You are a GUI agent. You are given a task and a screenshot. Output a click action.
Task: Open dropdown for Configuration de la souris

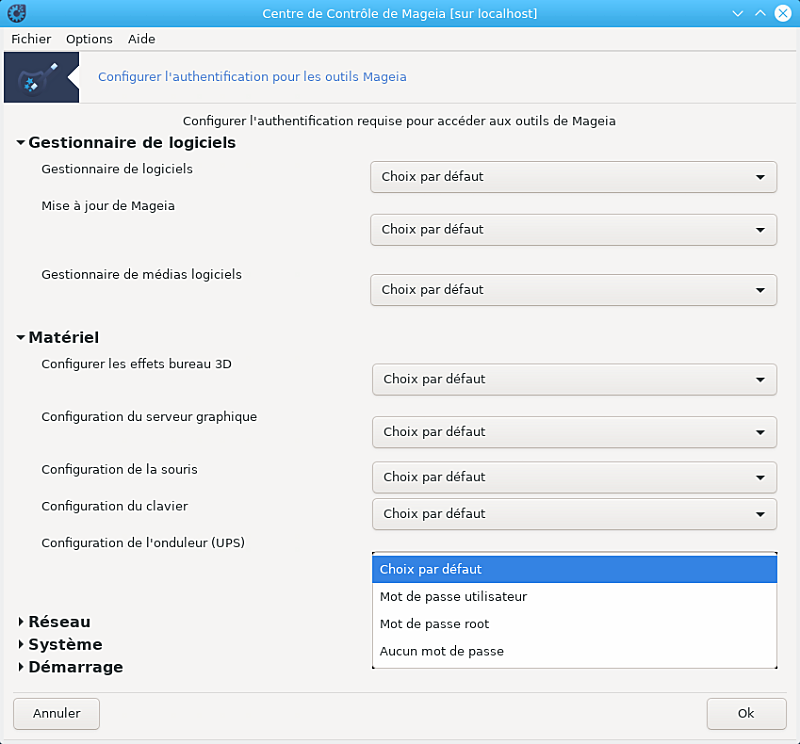(574, 477)
